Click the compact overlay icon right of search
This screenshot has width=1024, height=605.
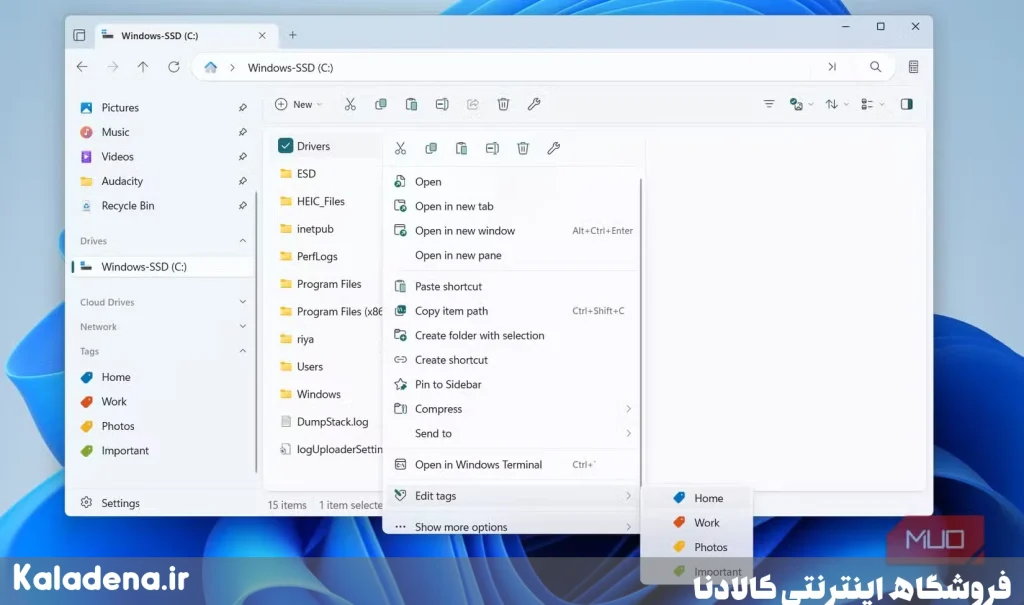point(914,67)
